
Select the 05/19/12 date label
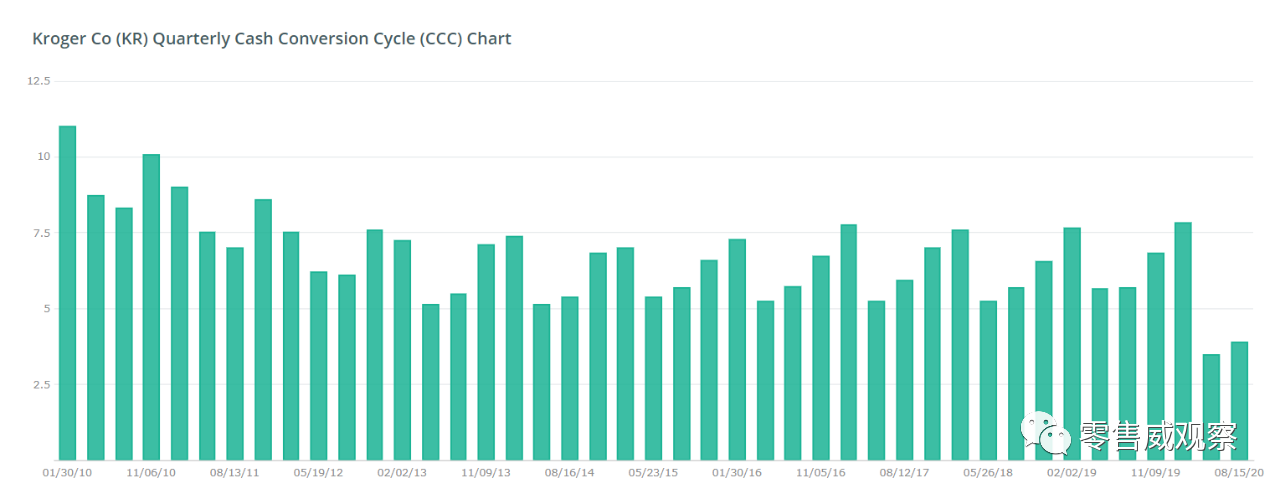point(319,472)
